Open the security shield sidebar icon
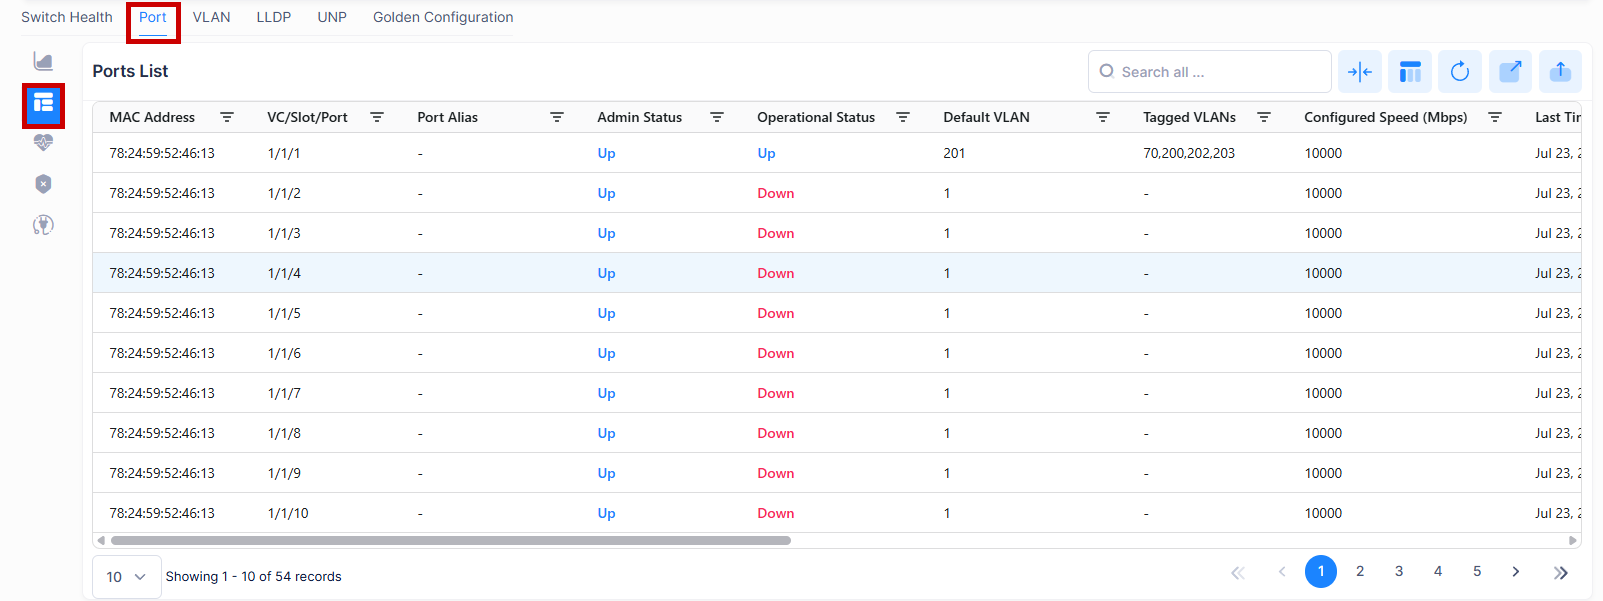Screen dimensions: 1603x601 tap(43, 184)
